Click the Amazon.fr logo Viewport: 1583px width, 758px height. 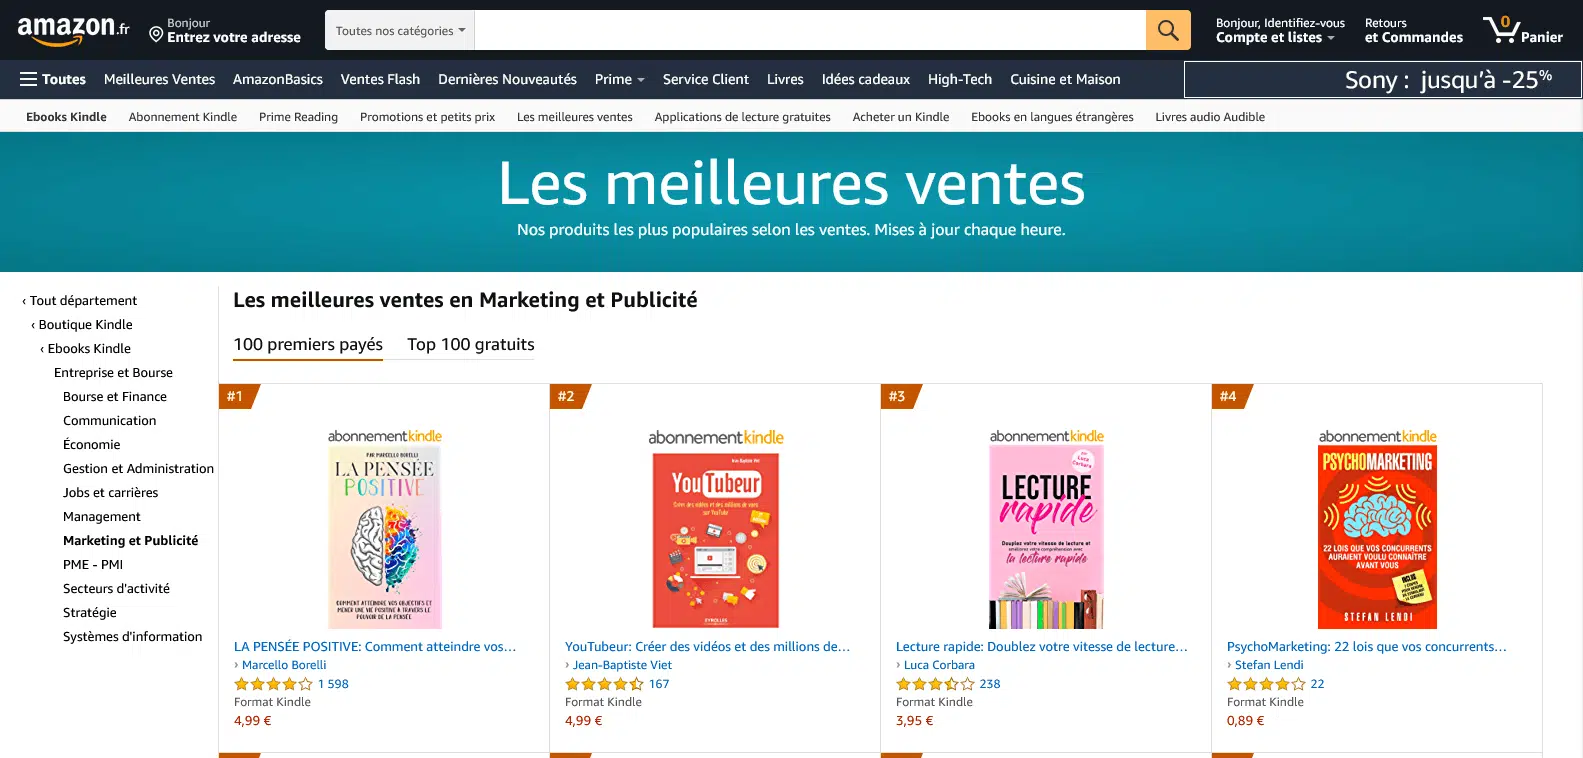[x=73, y=30]
